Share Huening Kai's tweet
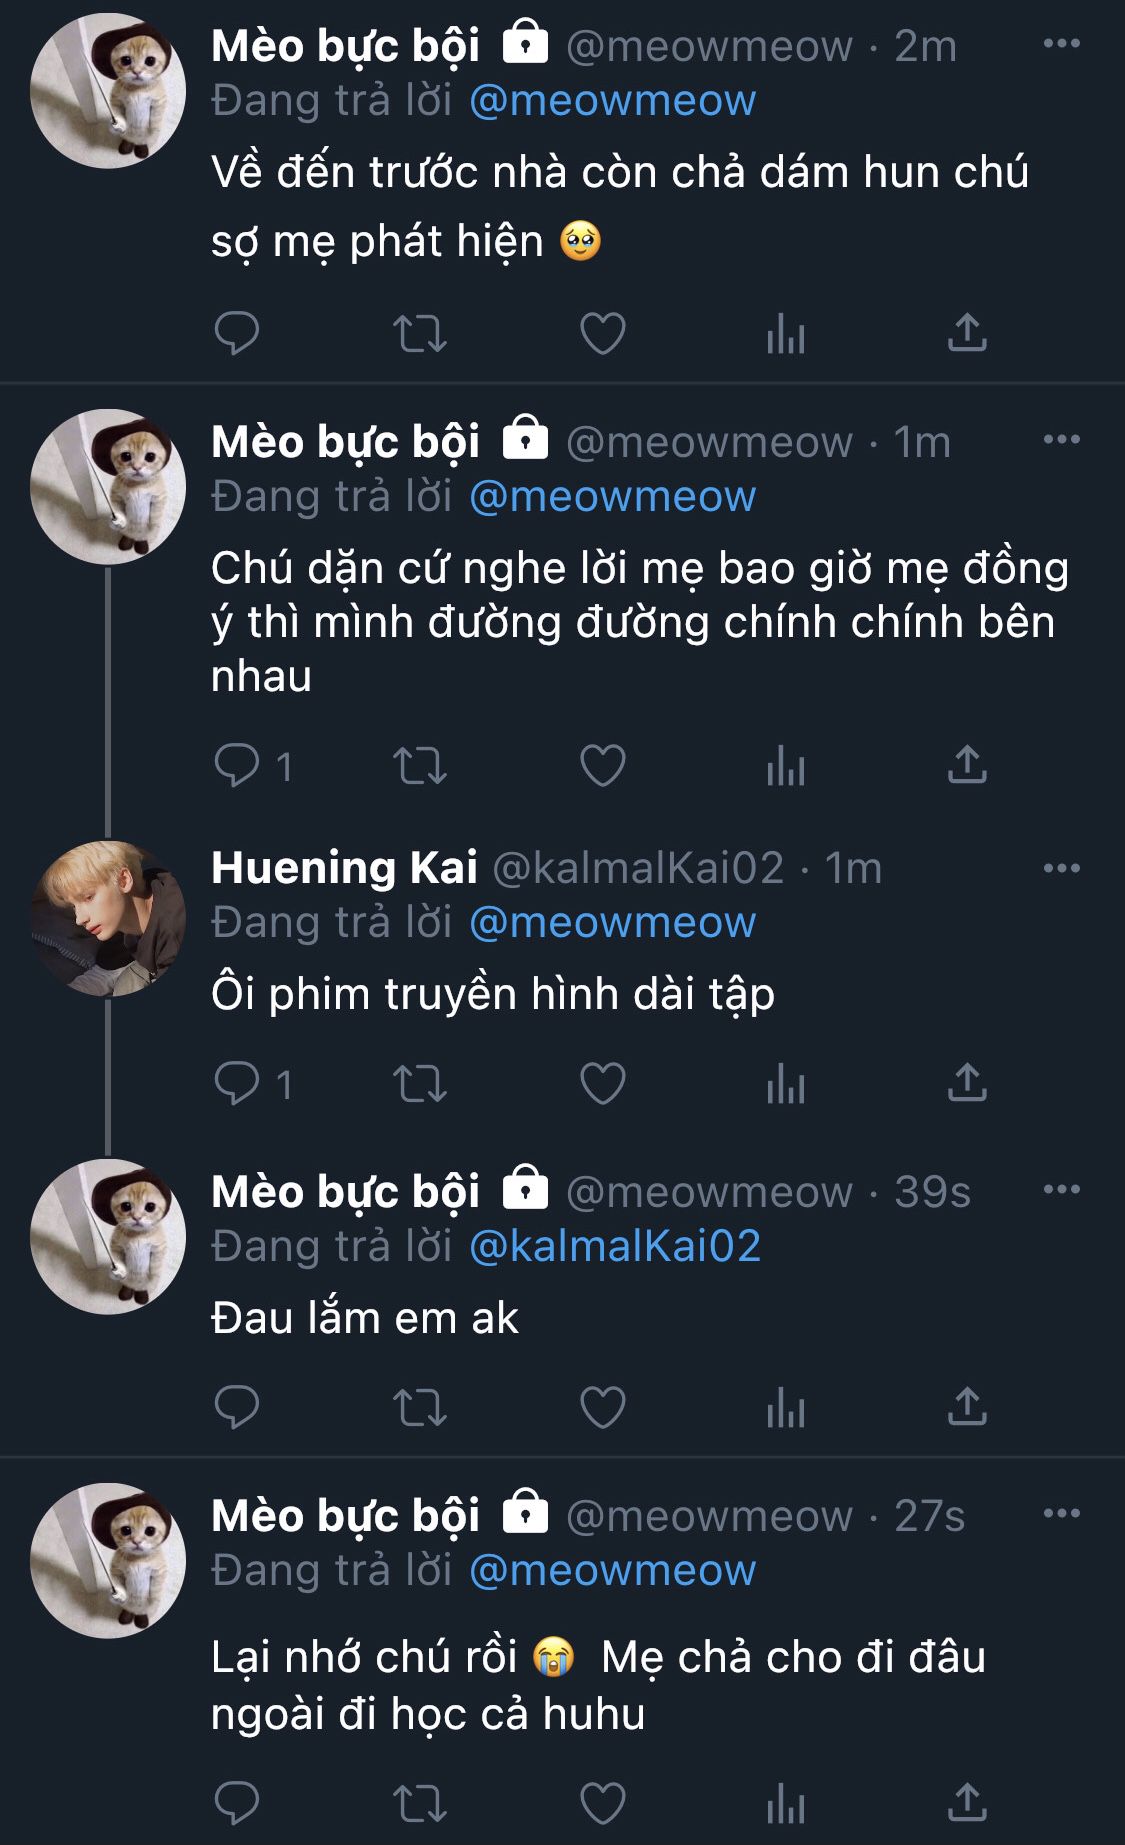 (967, 1084)
